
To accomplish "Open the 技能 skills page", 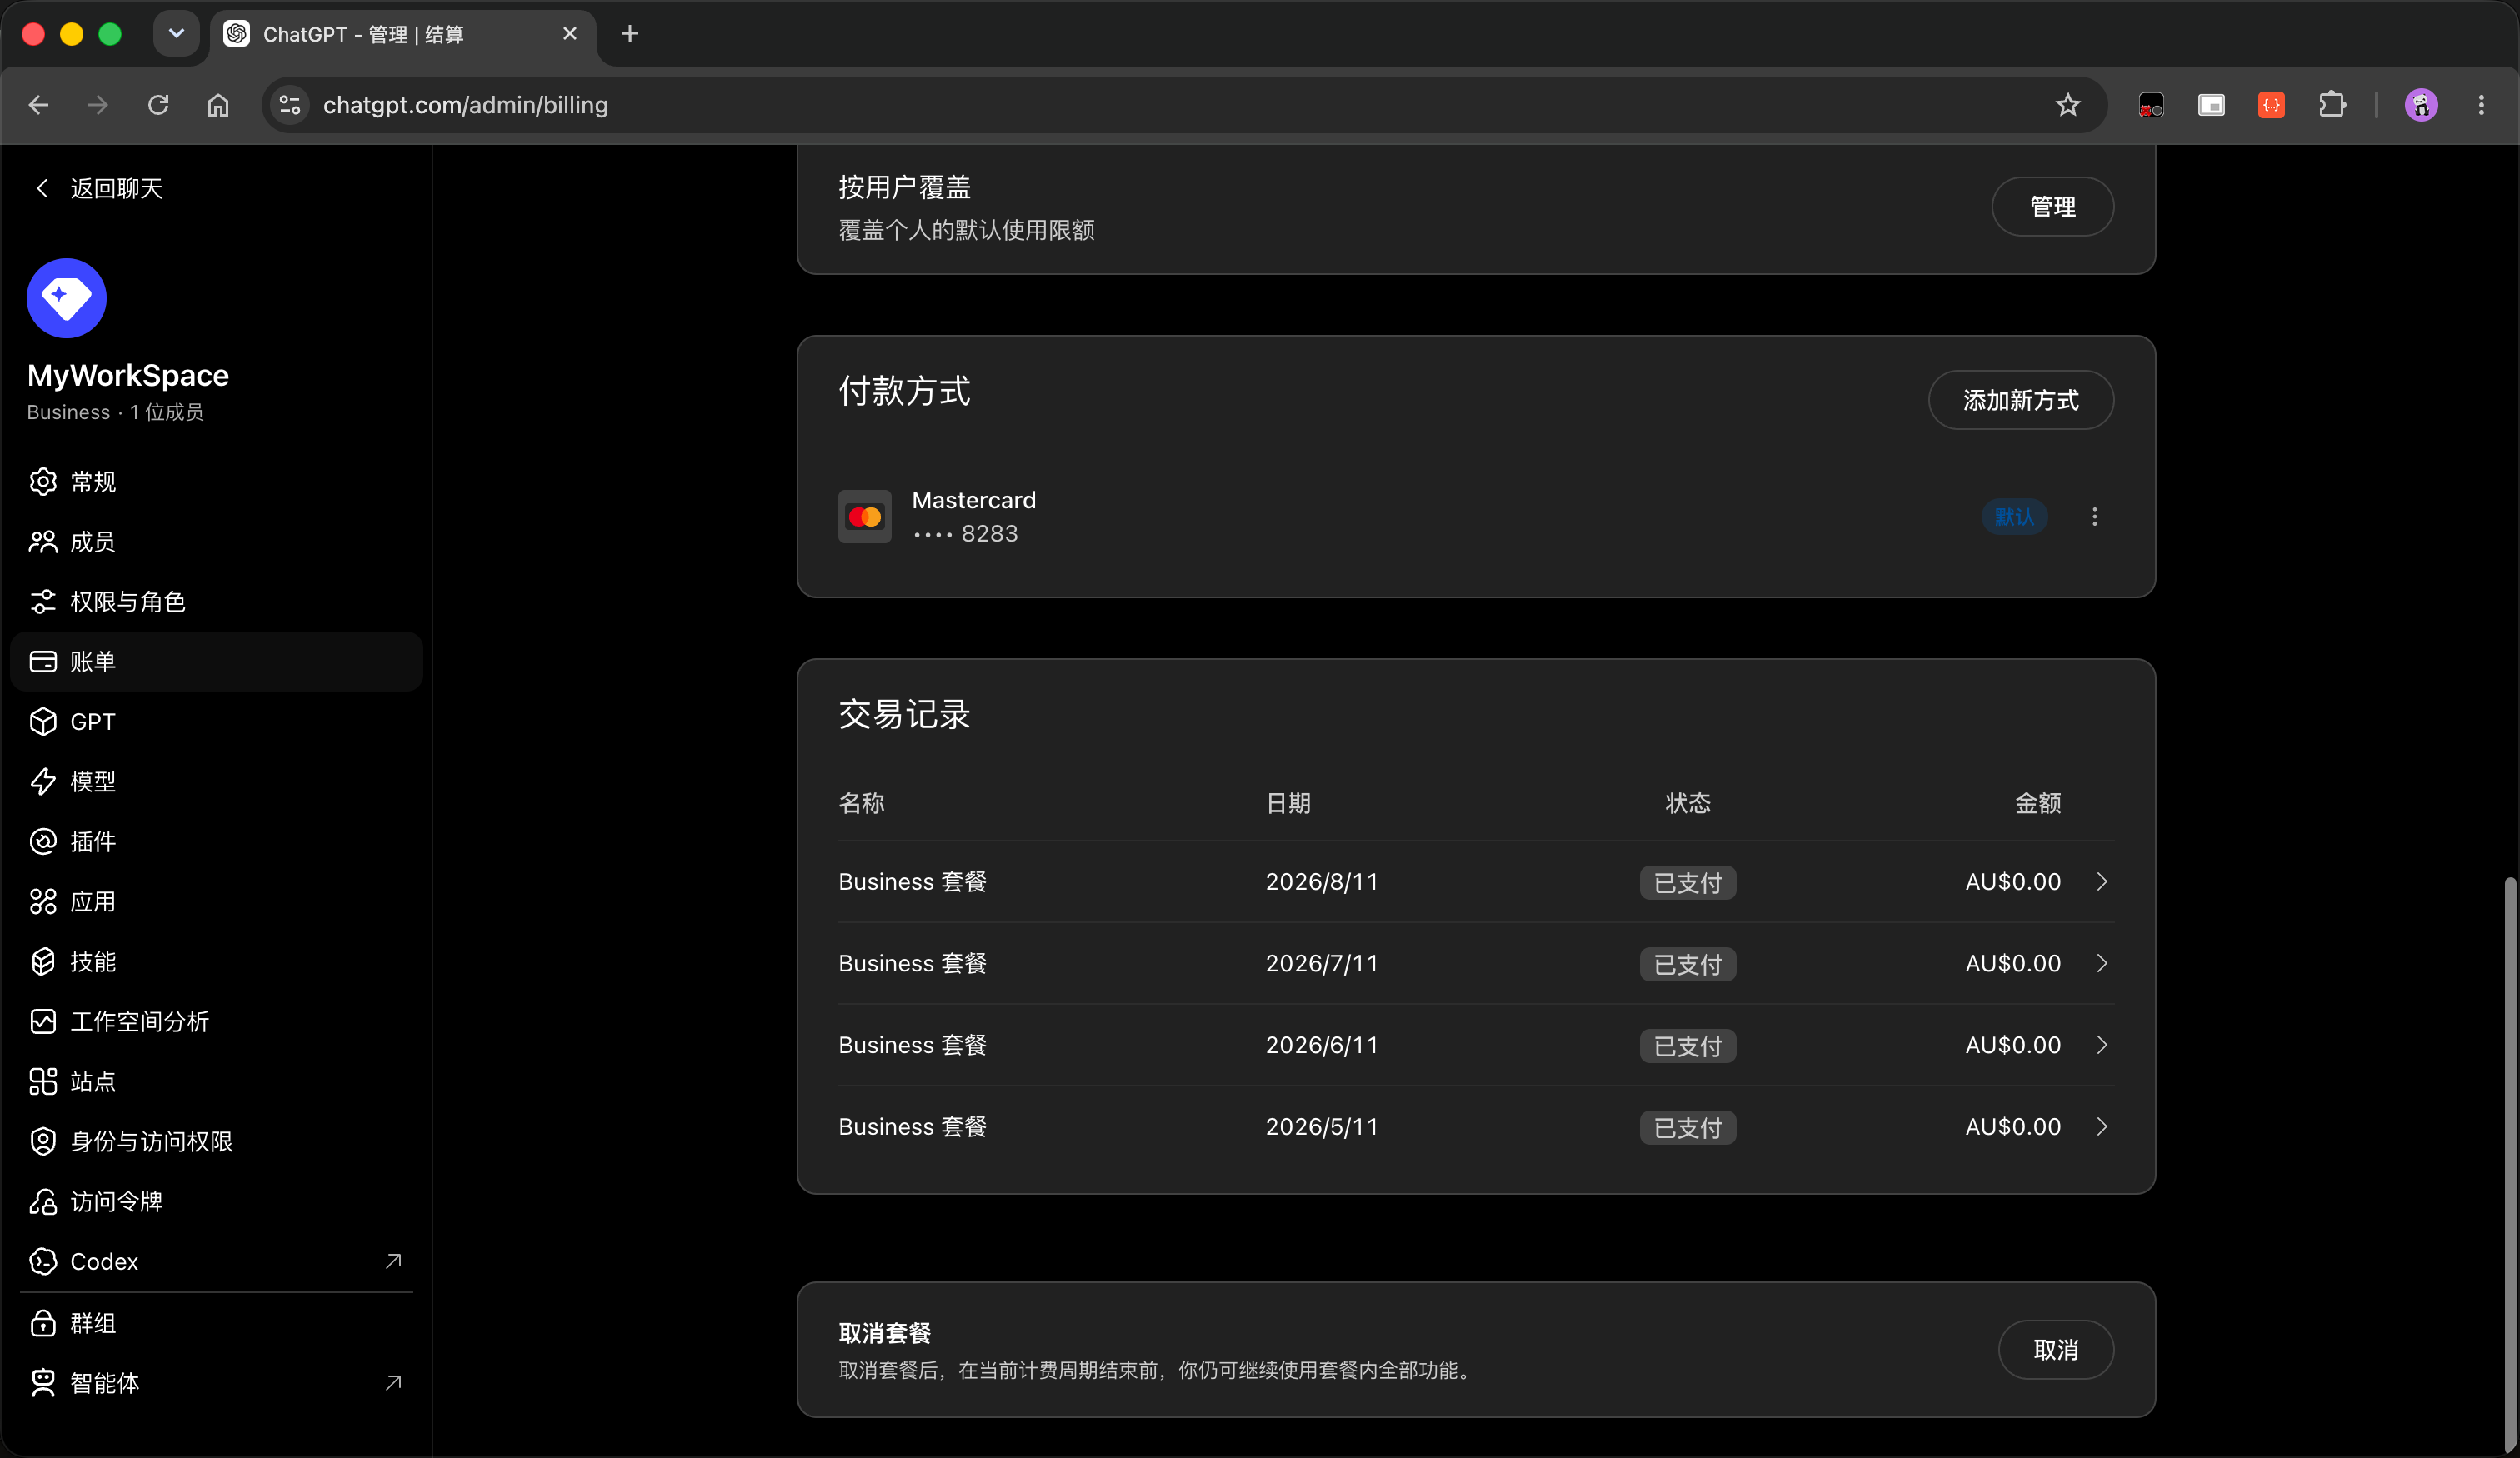I will [x=216, y=962].
